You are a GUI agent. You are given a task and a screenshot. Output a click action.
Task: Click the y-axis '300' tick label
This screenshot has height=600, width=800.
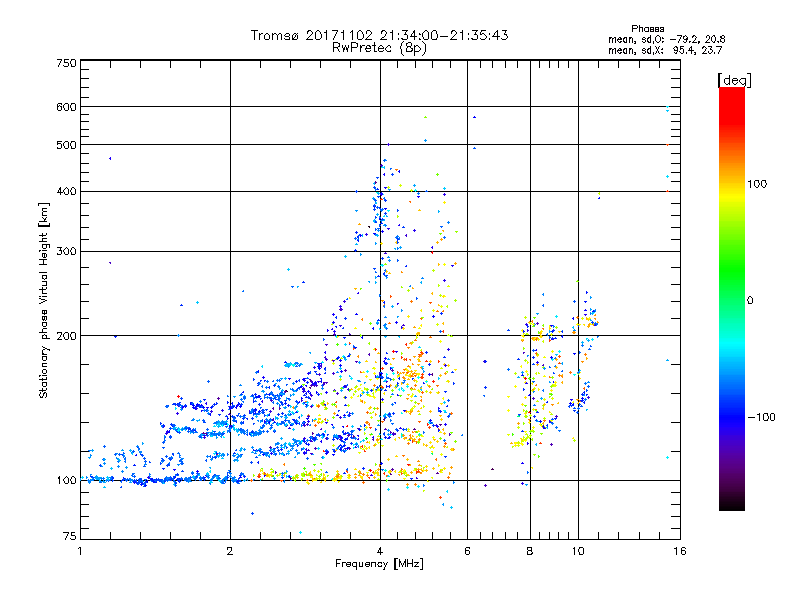pyautogui.click(x=66, y=252)
